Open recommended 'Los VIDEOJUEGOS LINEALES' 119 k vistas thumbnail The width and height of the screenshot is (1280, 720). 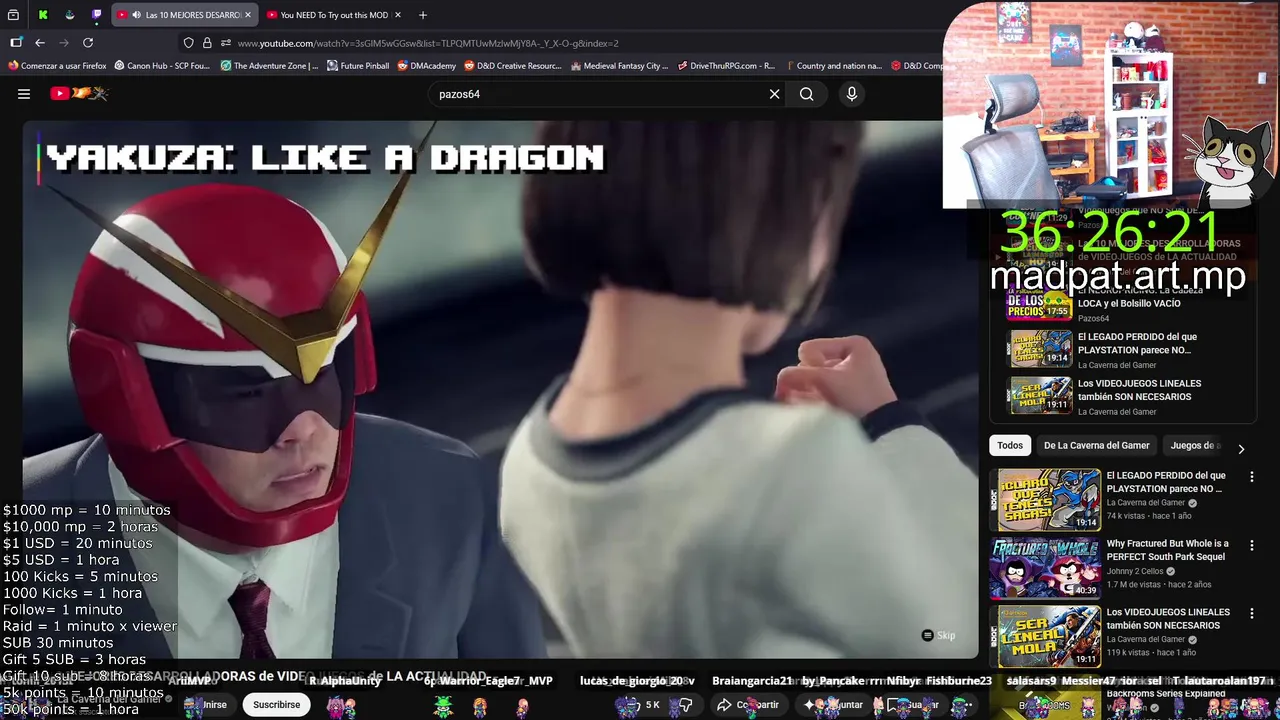point(1045,635)
